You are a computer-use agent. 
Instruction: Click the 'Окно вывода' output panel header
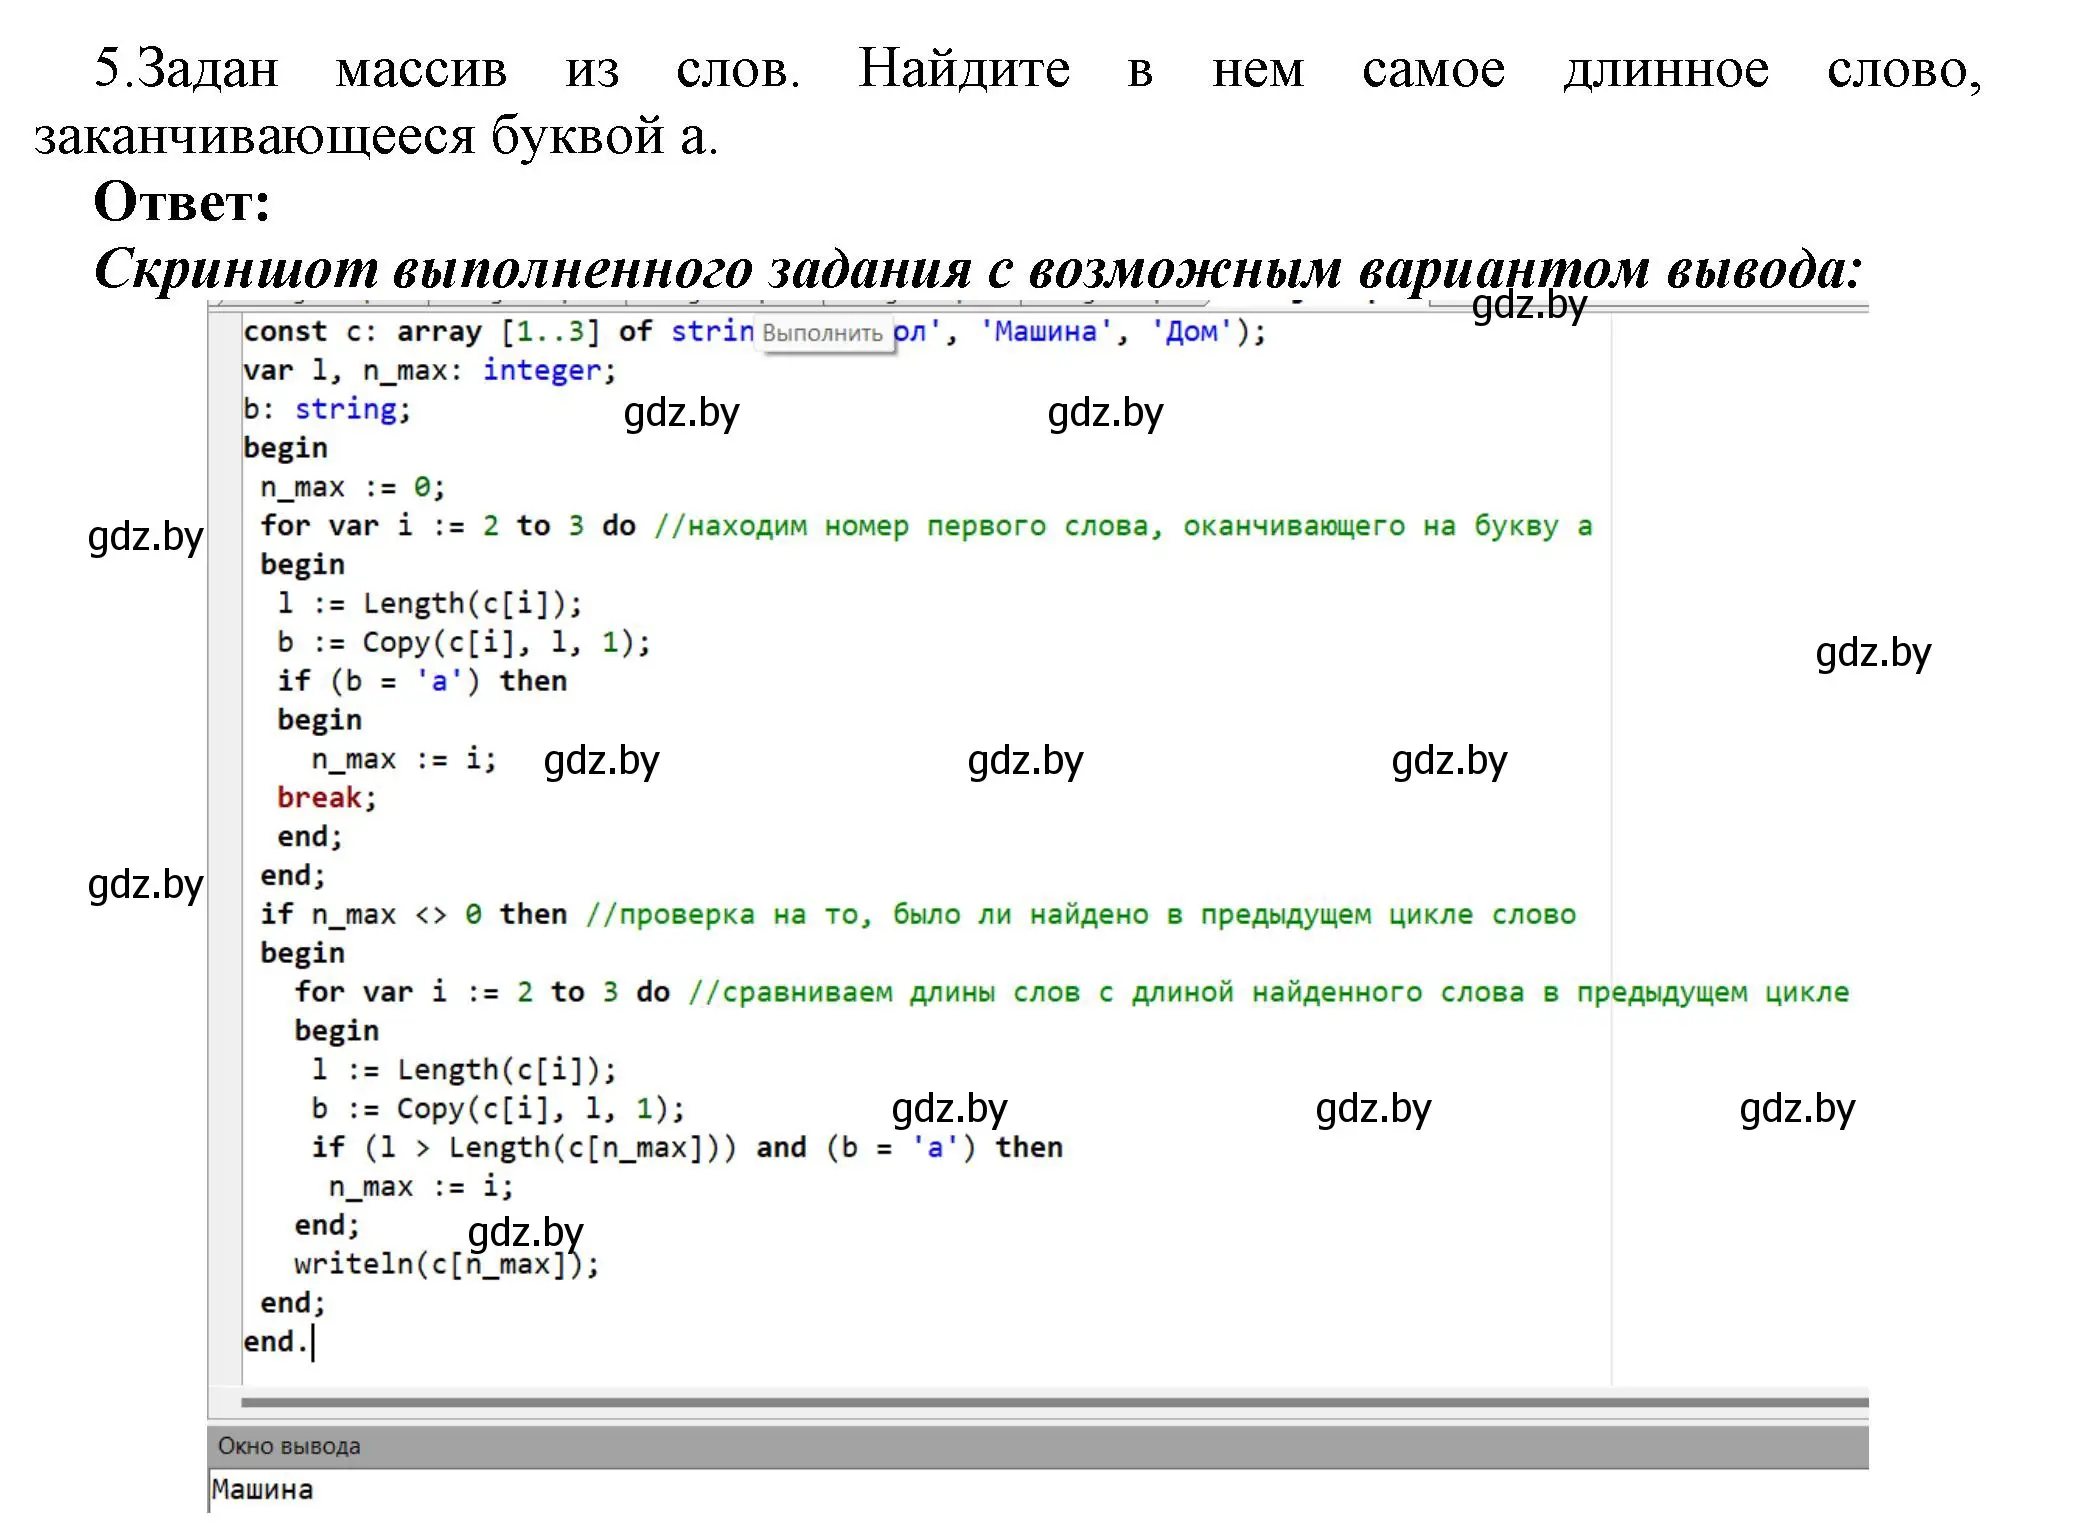1038,1447
